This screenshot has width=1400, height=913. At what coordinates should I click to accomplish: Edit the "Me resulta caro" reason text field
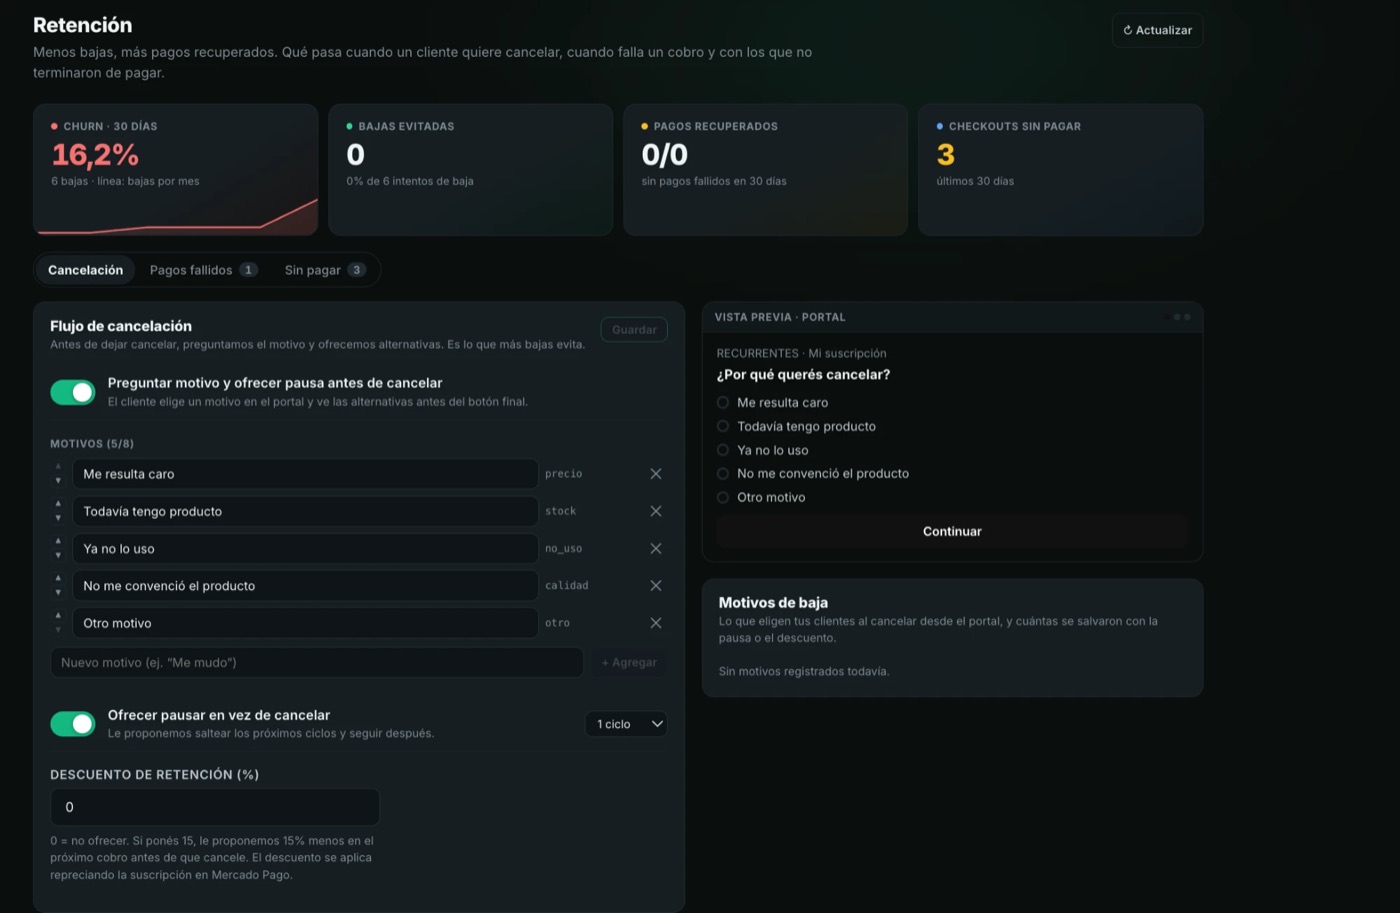pos(305,474)
